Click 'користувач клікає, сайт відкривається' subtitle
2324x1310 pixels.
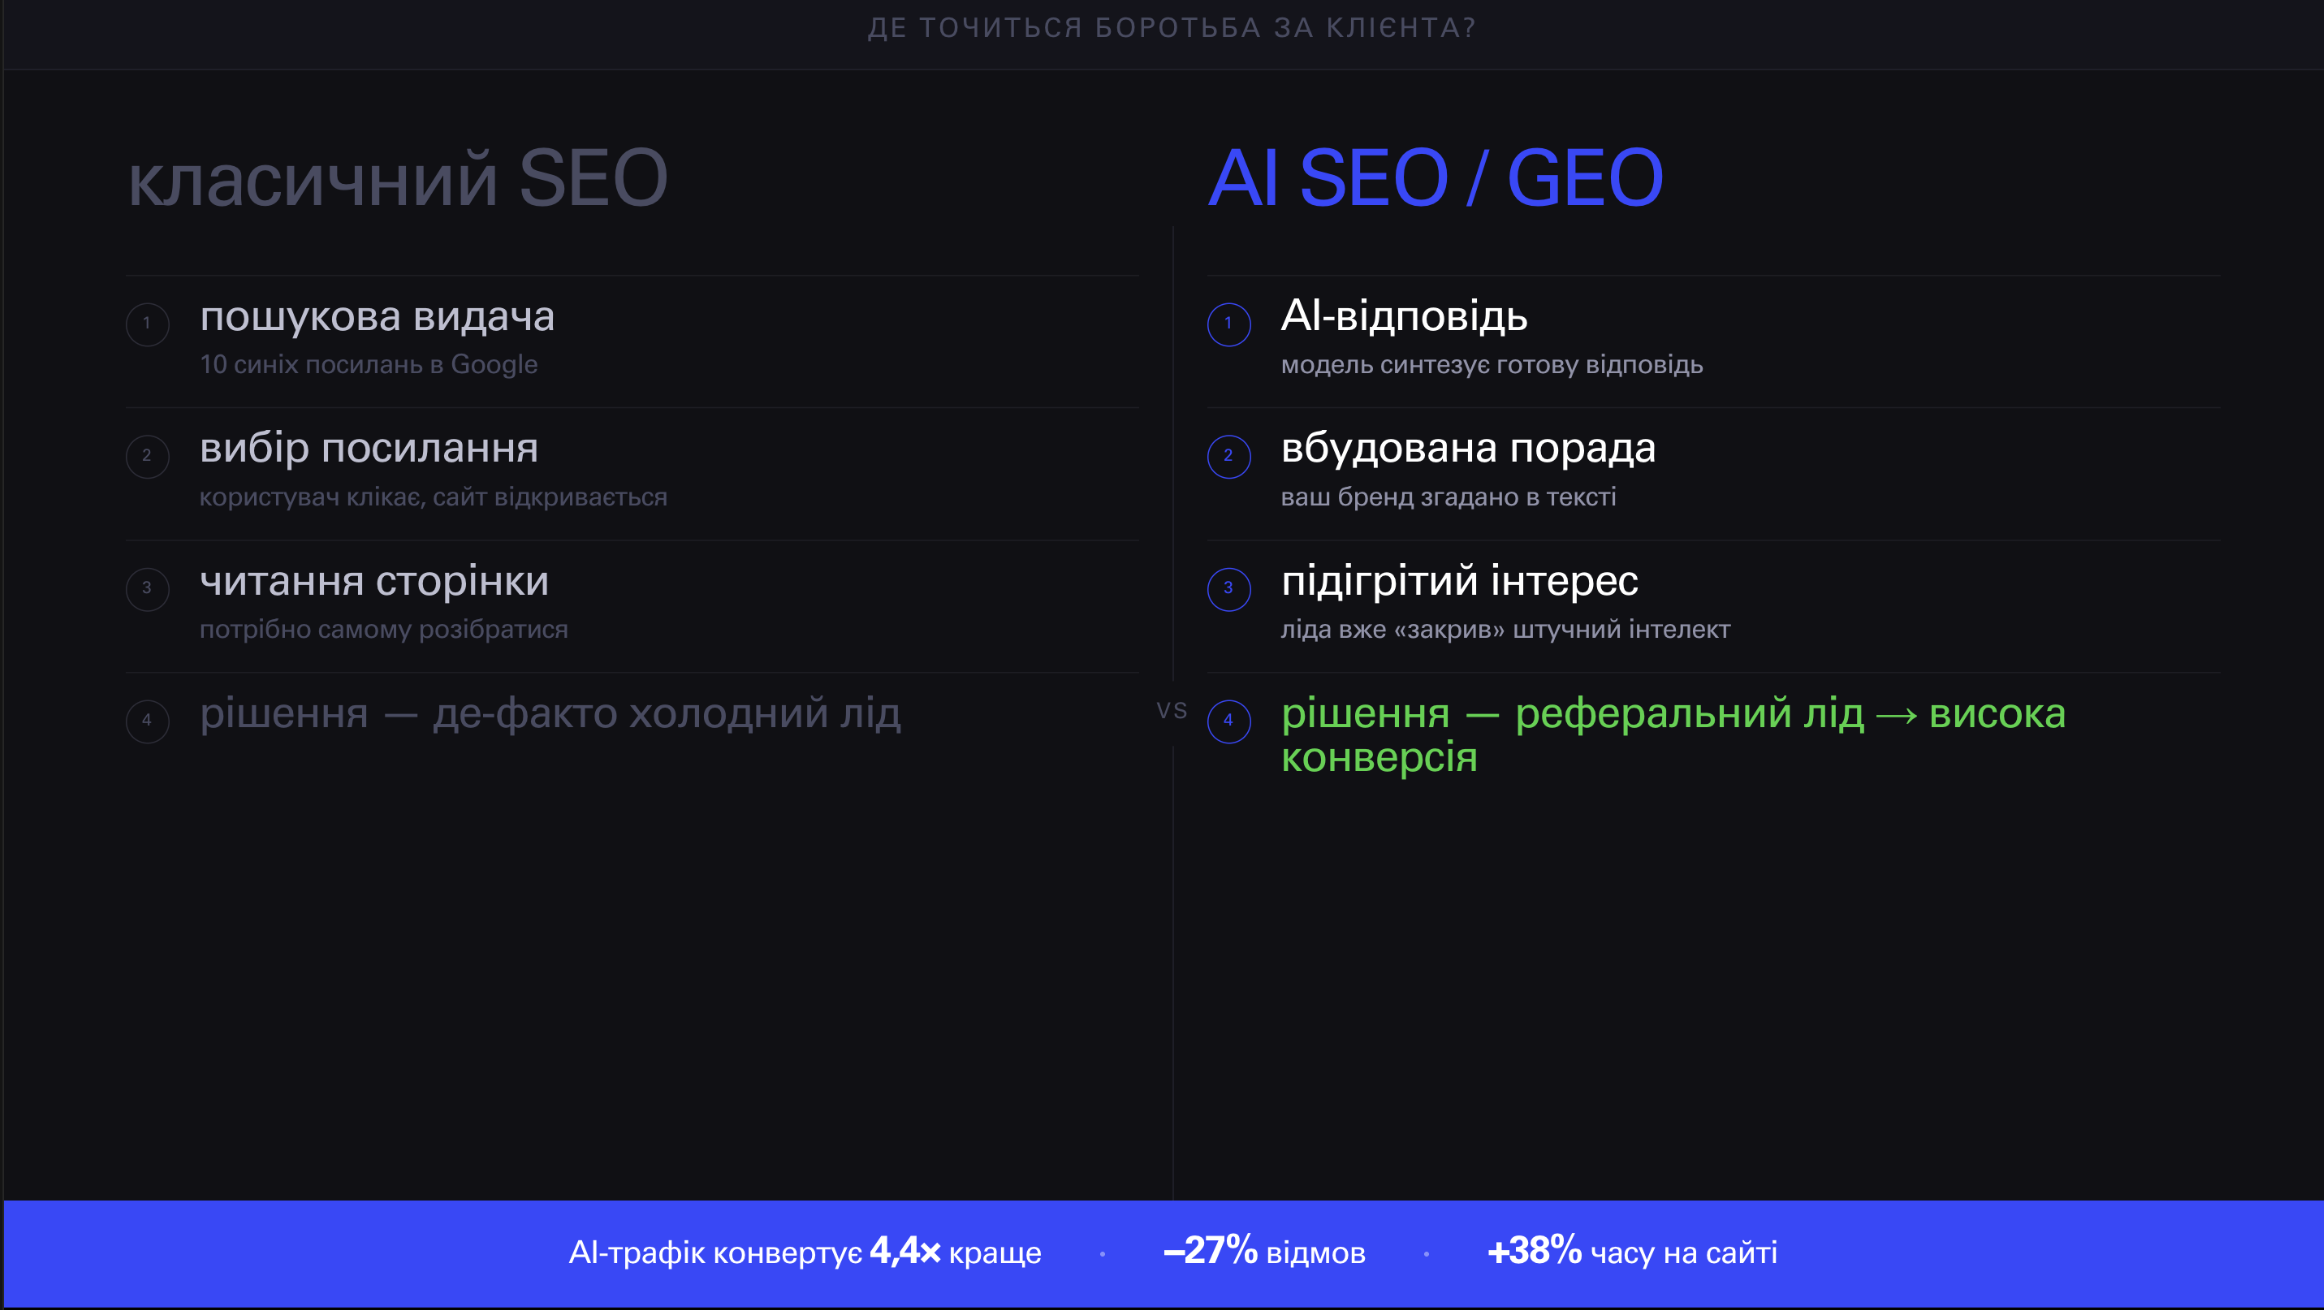433,497
